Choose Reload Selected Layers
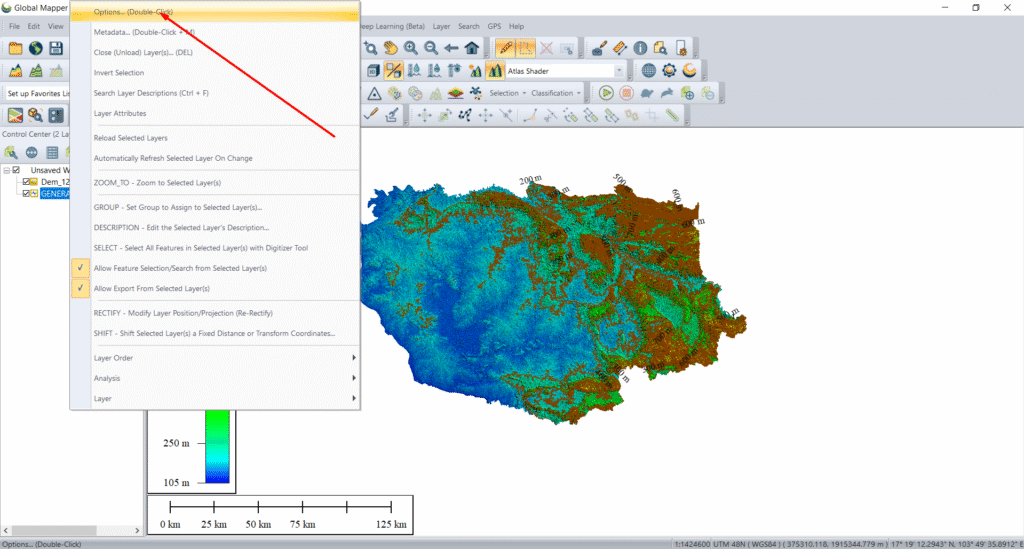Viewport: 1024px width, 549px height. point(215,138)
